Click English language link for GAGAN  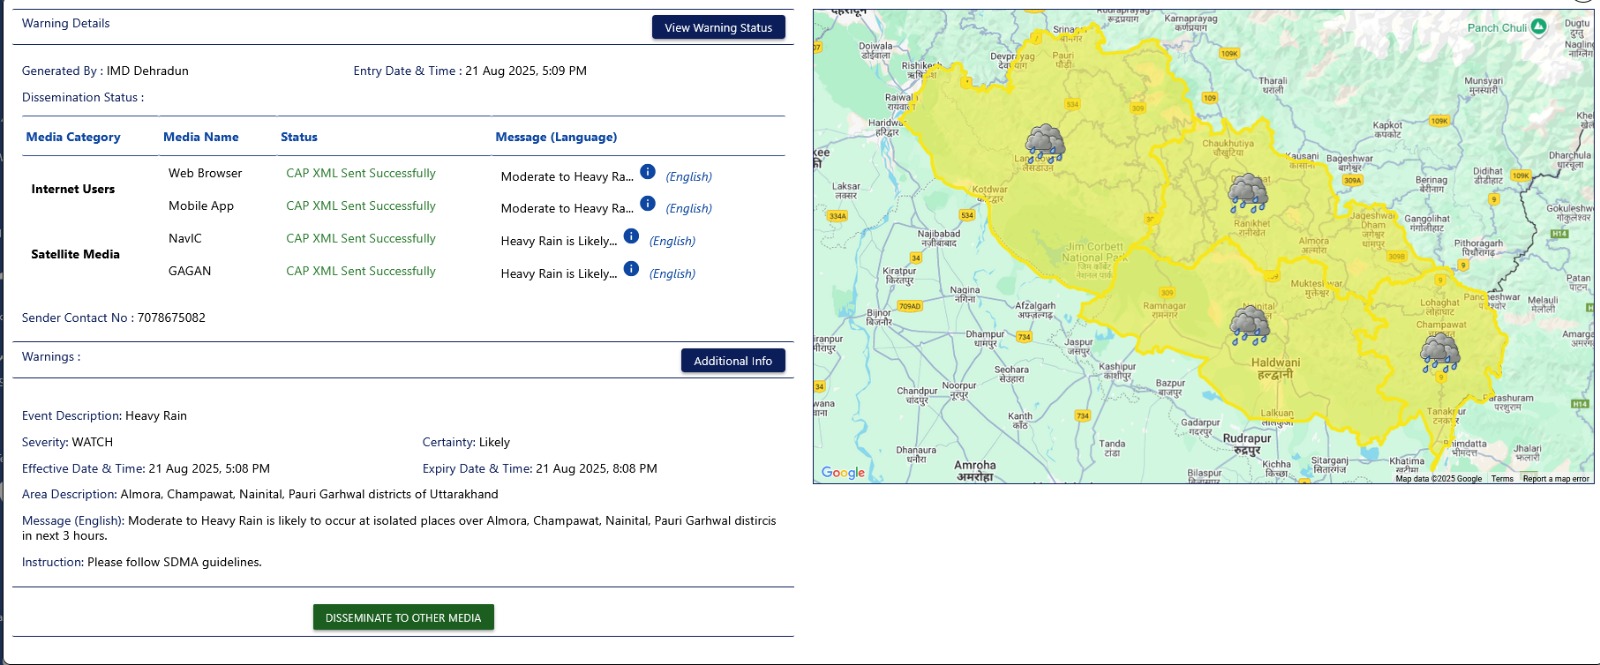point(672,274)
